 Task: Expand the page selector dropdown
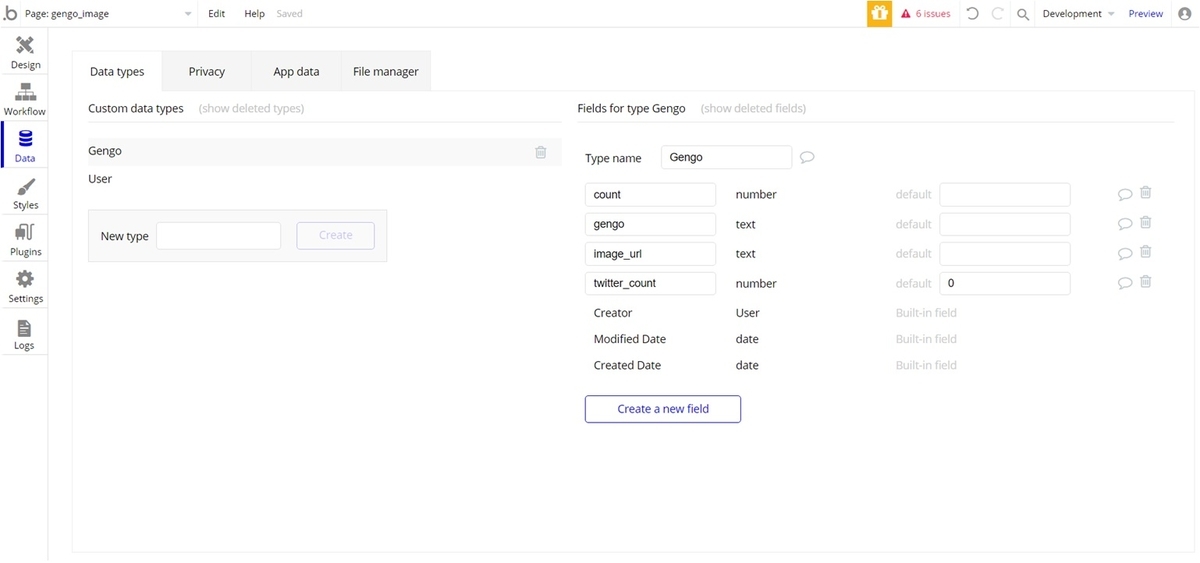click(188, 14)
